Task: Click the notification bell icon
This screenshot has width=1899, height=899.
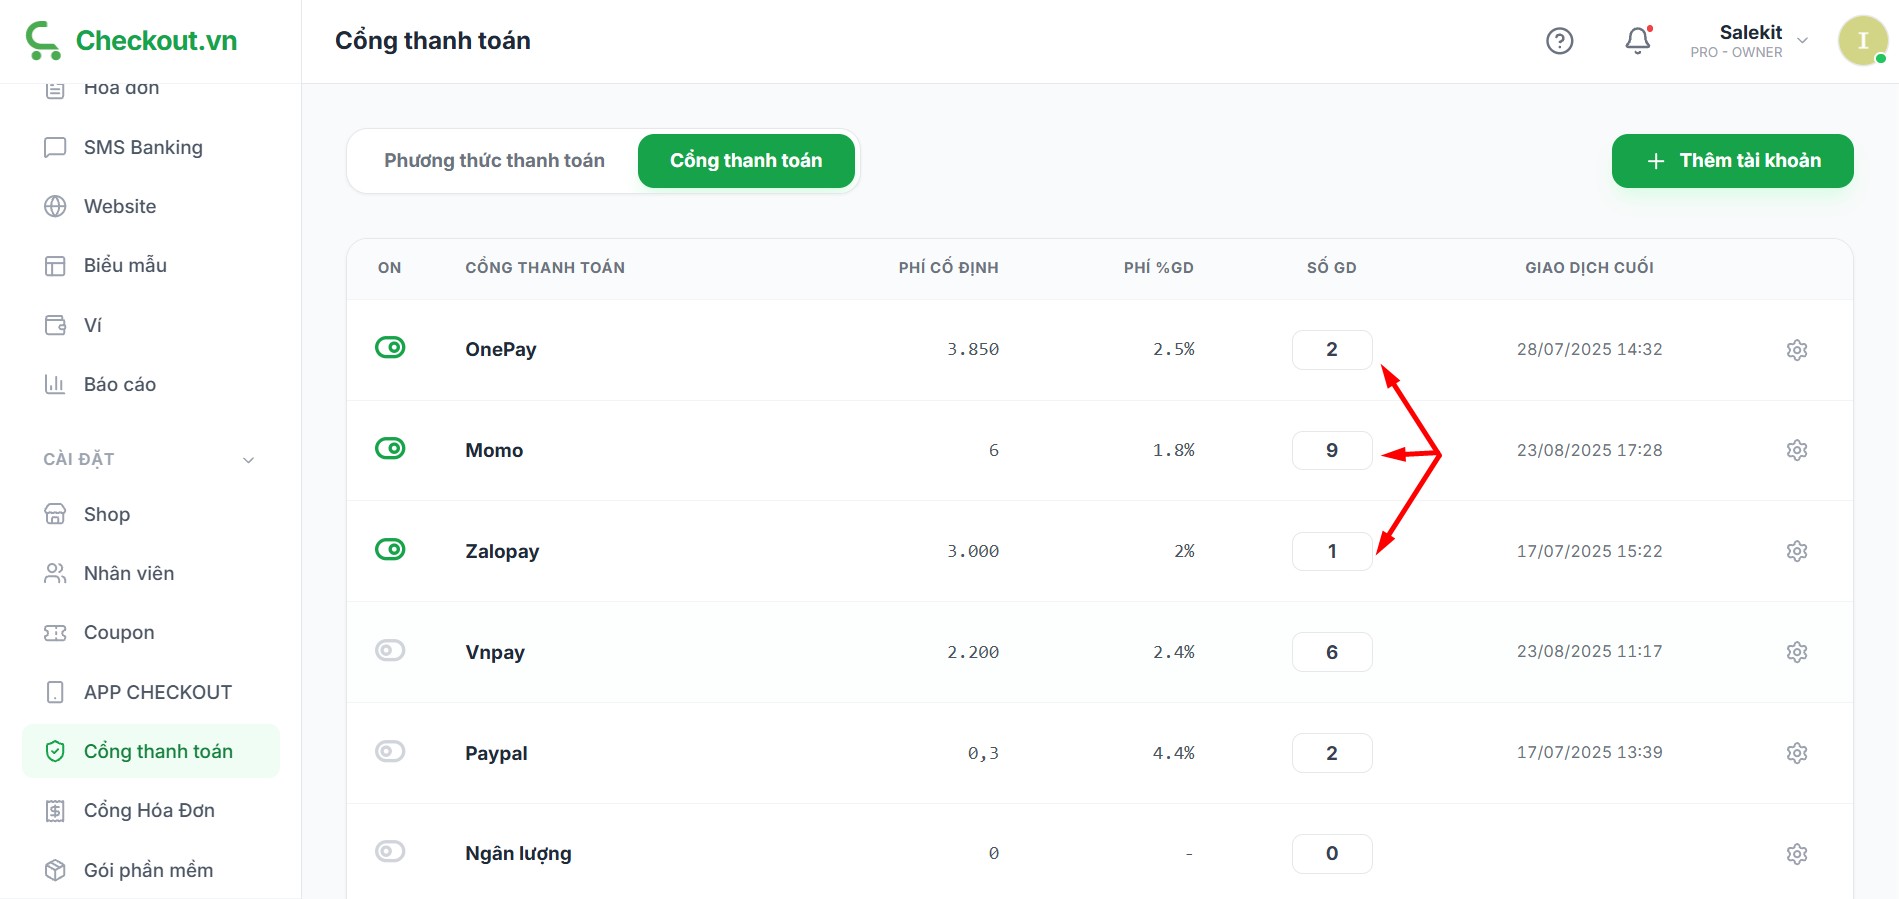Action: pyautogui.click(x=1637, y=41)
